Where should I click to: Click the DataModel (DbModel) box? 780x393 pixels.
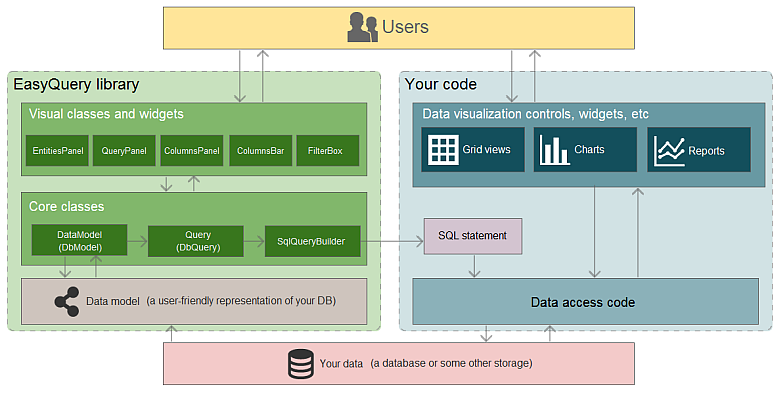click(79, 240)
